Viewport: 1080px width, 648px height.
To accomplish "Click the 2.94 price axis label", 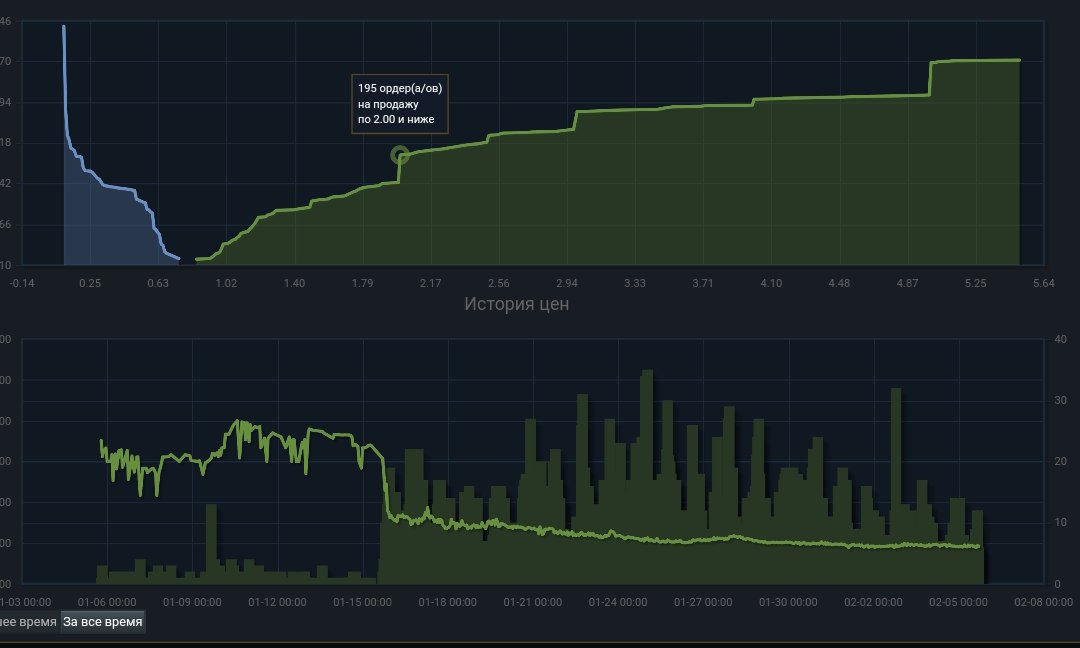I will [567, 283].
